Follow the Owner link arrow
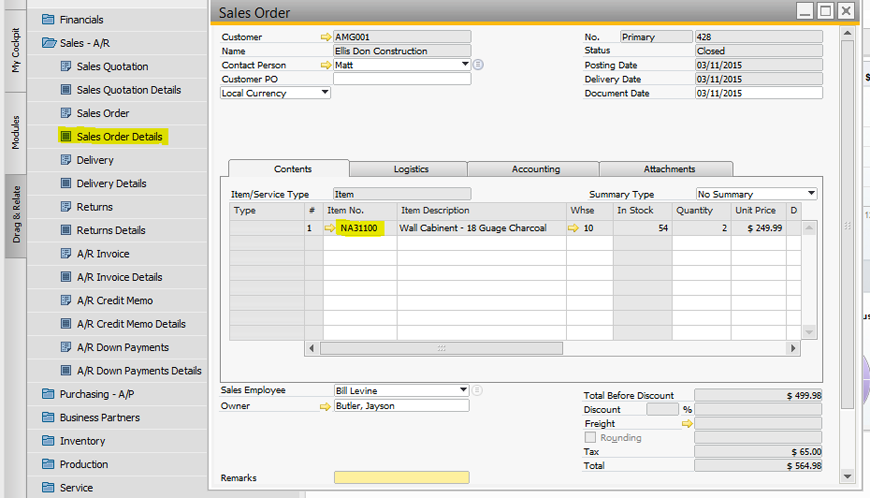Screen dimensions: 870x498 coord(325,406)
